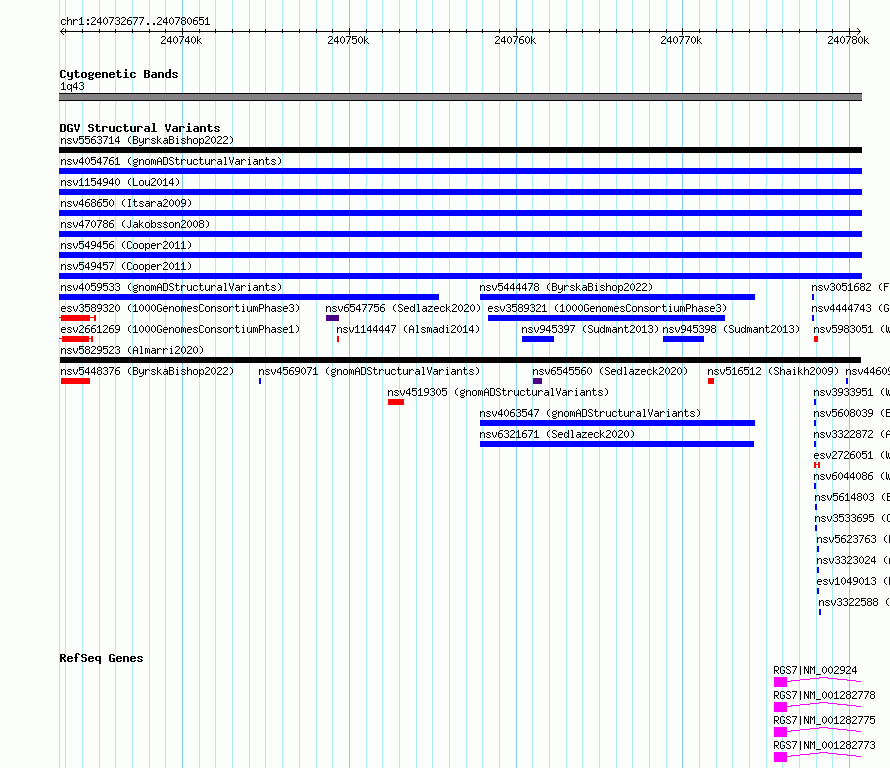Open the nsv1154940 (Lou2014) variant label

pos(120,182)
